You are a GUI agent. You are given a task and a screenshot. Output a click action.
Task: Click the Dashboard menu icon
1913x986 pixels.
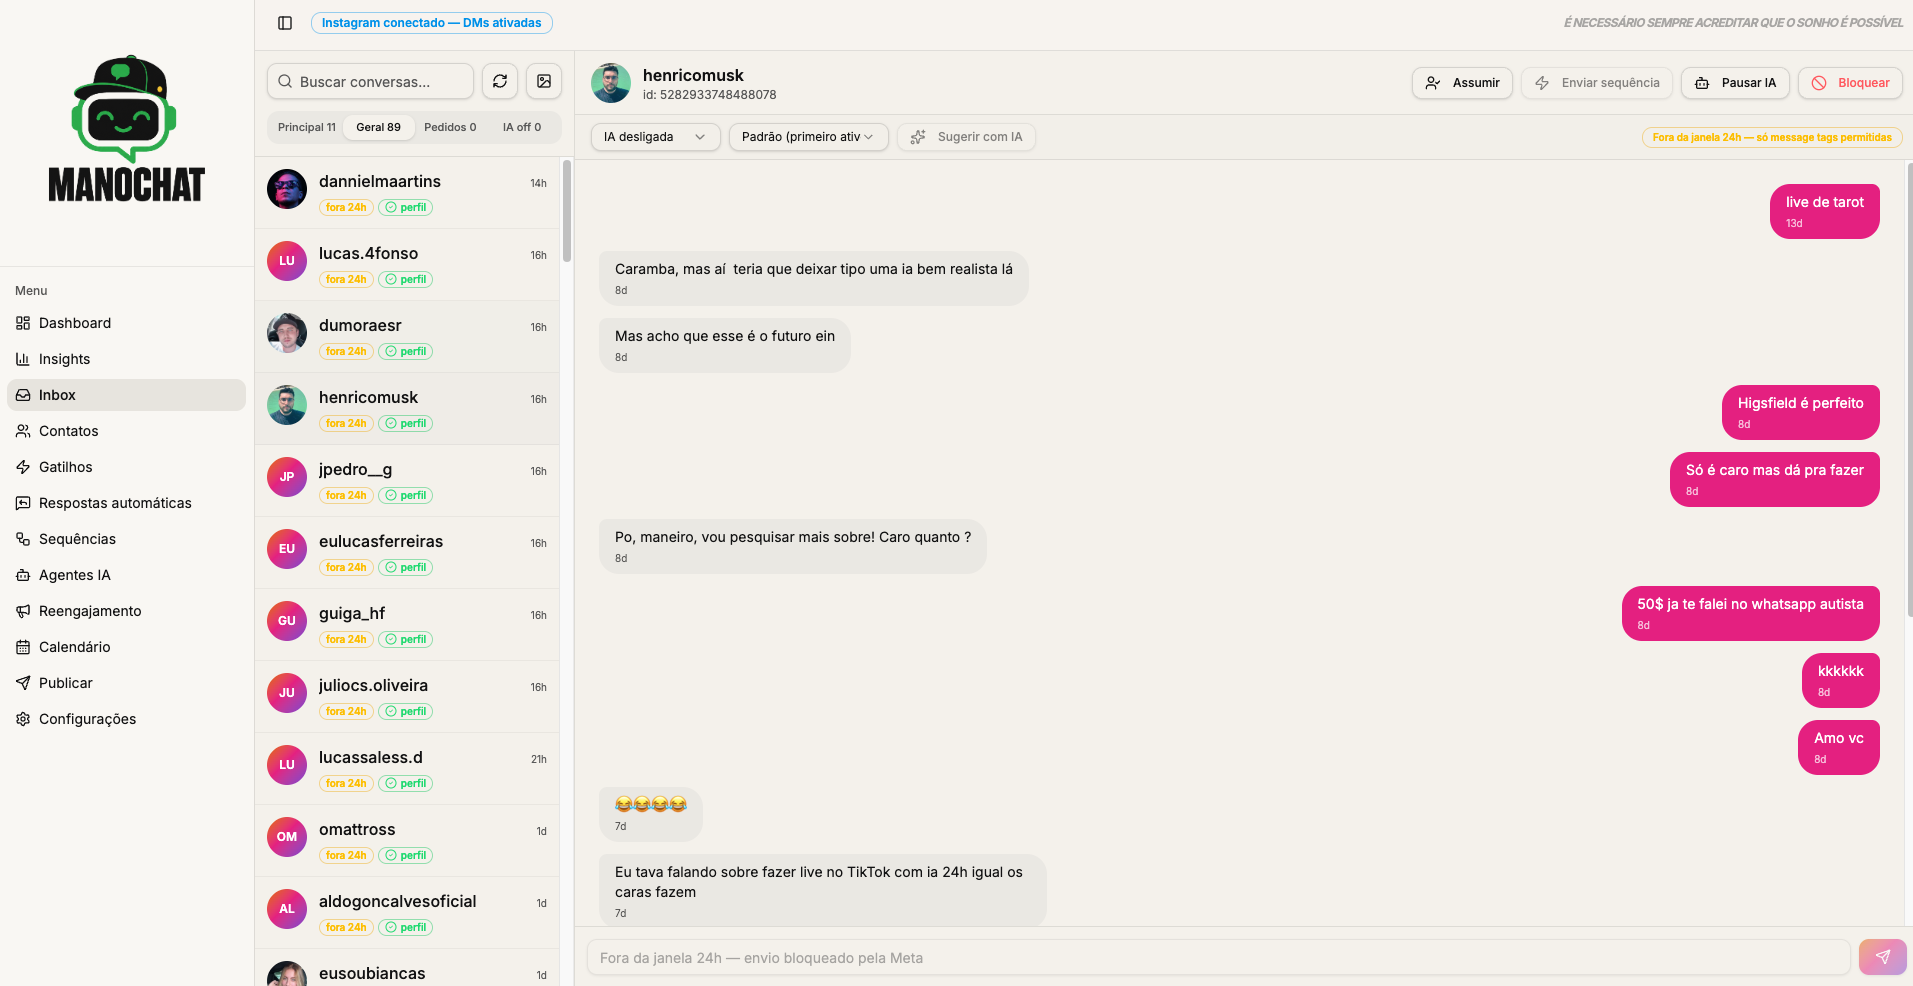click(23, 323)
